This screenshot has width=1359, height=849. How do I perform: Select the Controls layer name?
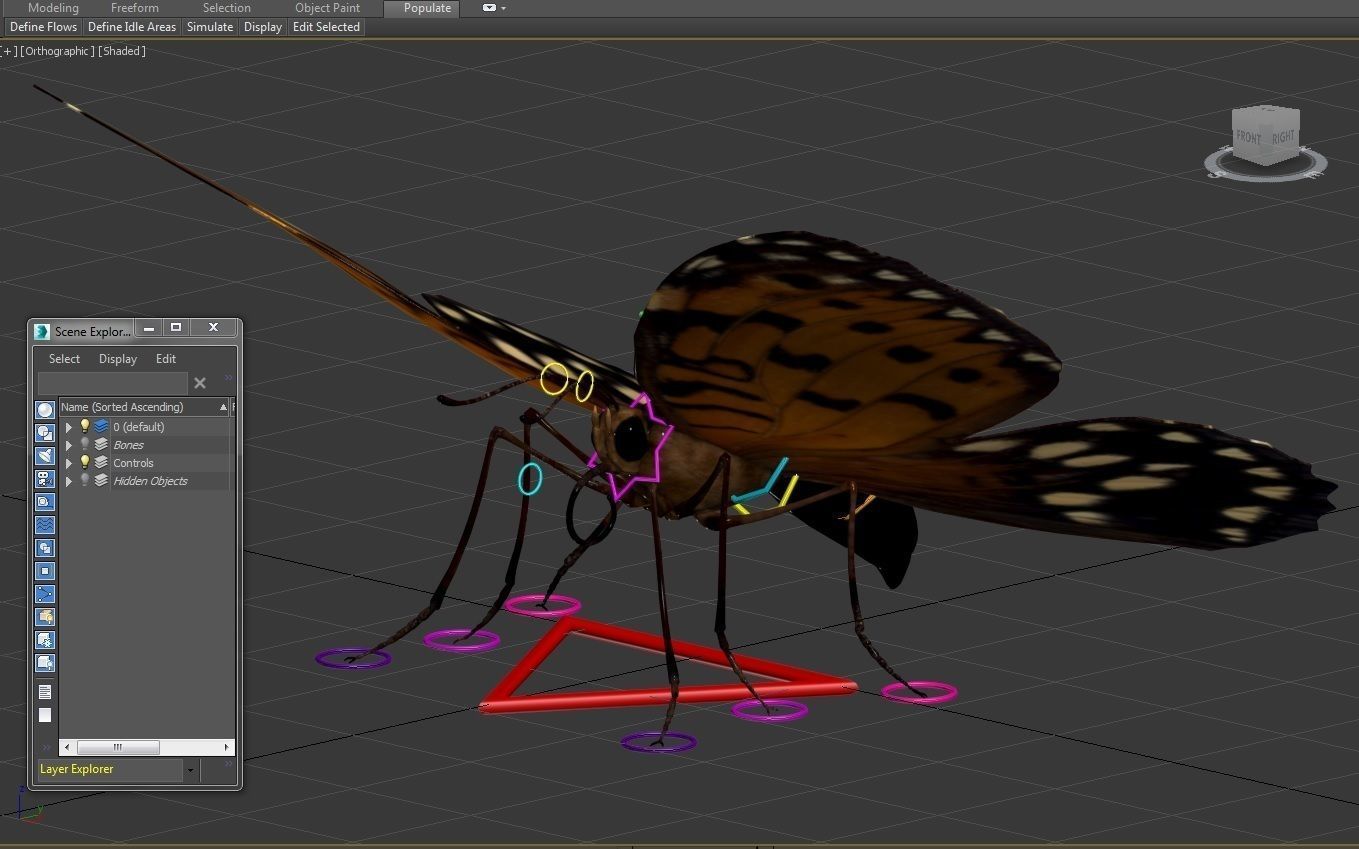point(133,463)
